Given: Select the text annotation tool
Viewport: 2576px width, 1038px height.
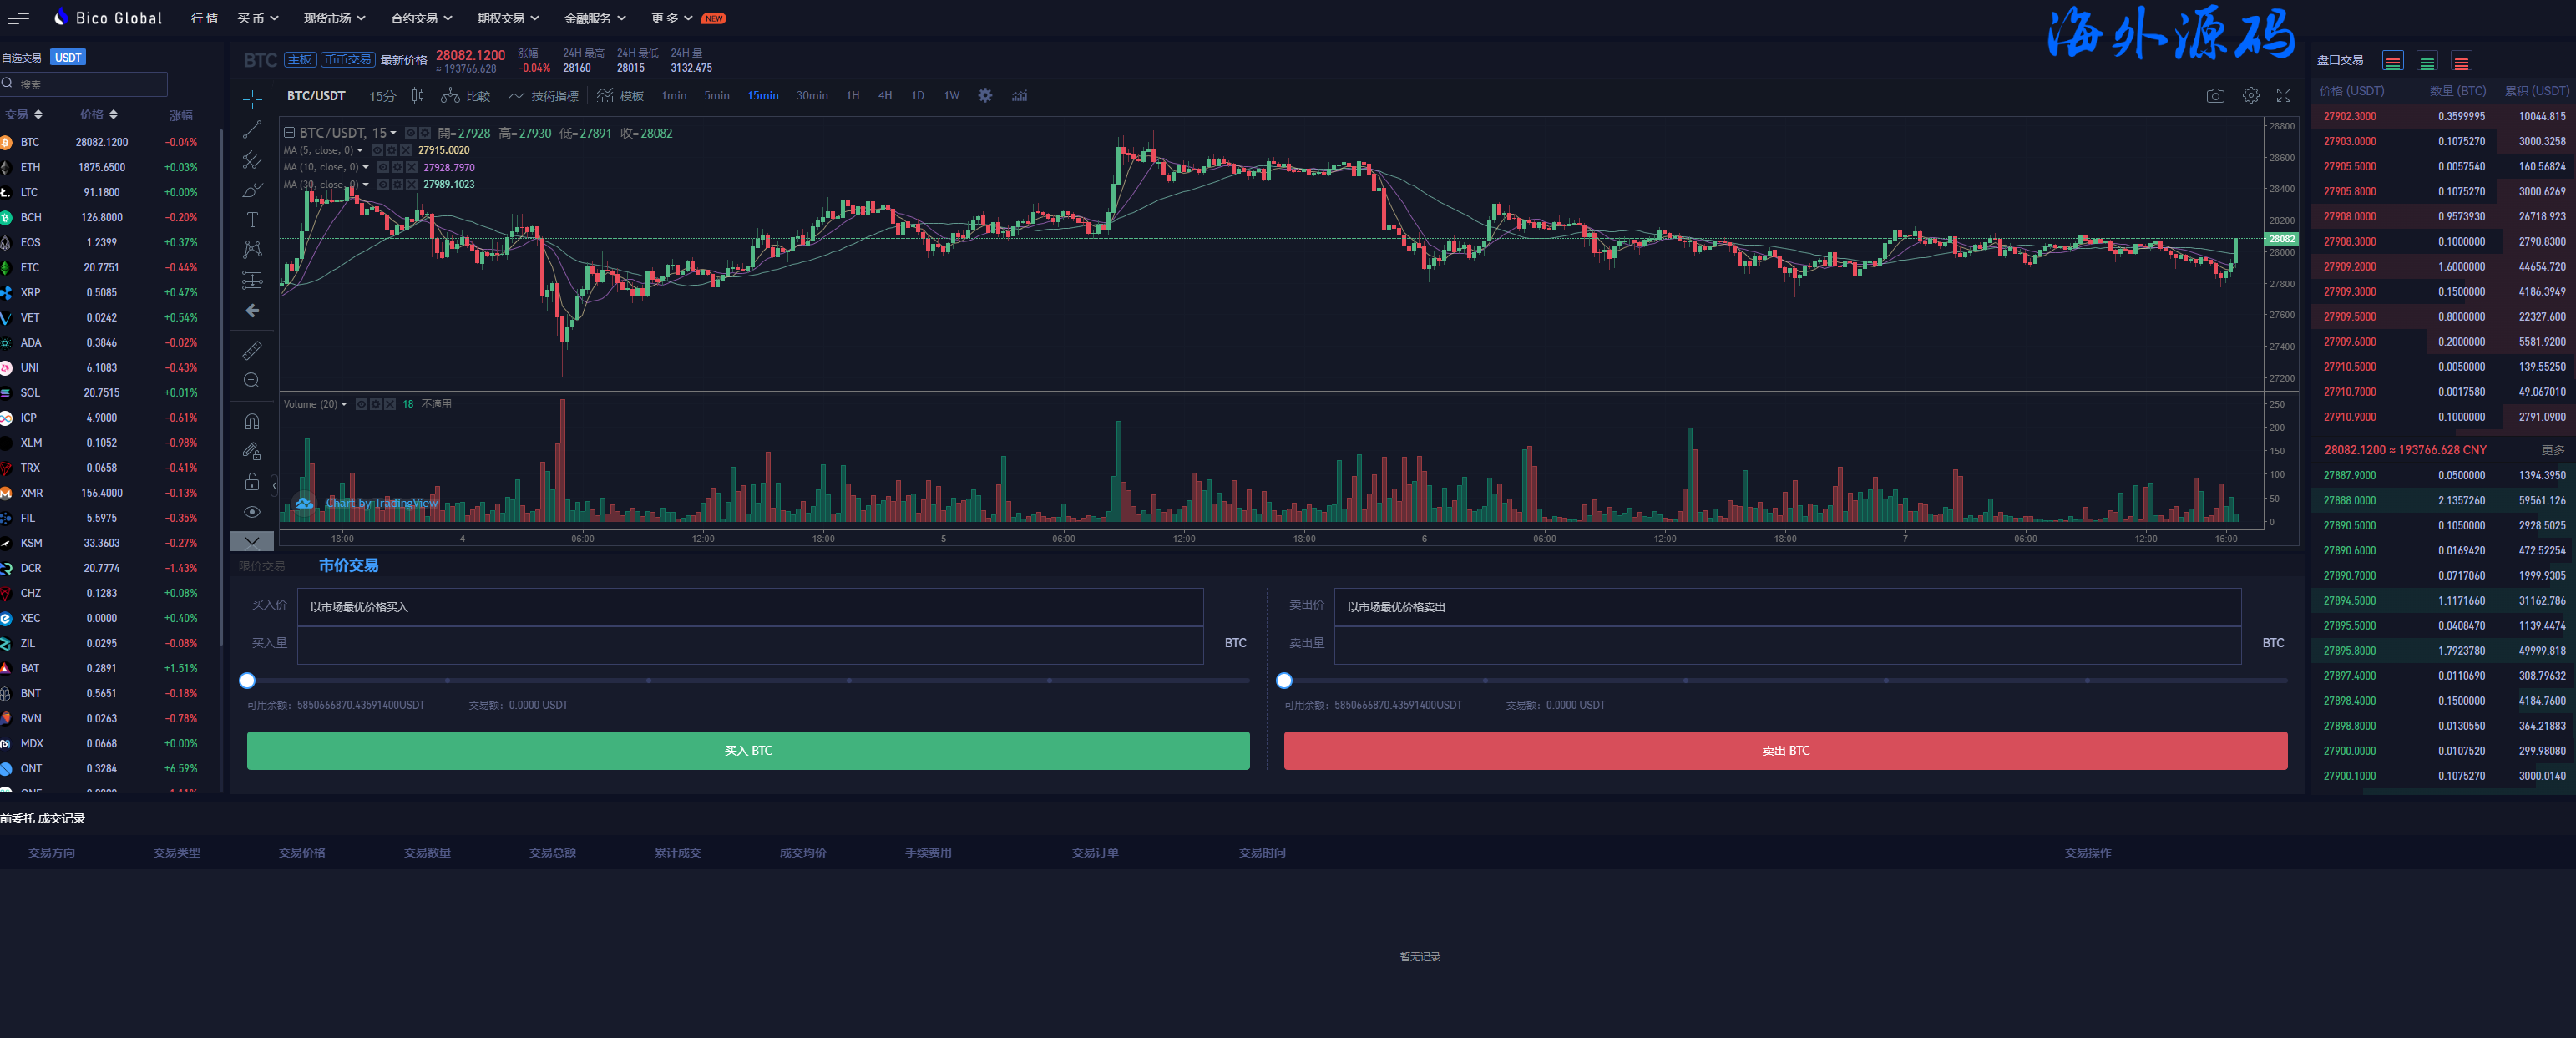Looking at the screenshot, I should click(x=252, y=220).
